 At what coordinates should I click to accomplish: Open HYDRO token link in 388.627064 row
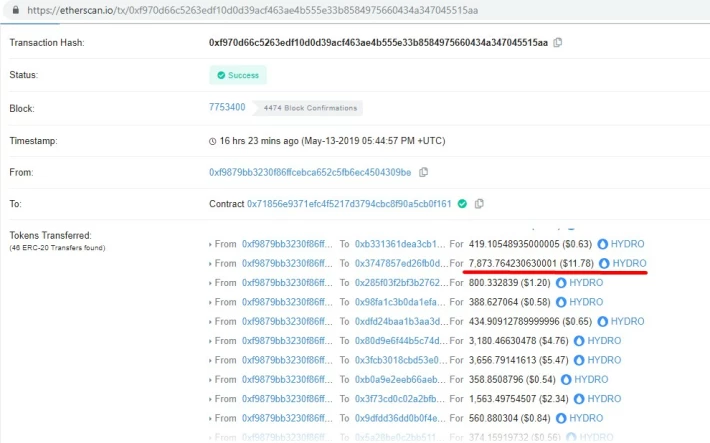point(586,302)
